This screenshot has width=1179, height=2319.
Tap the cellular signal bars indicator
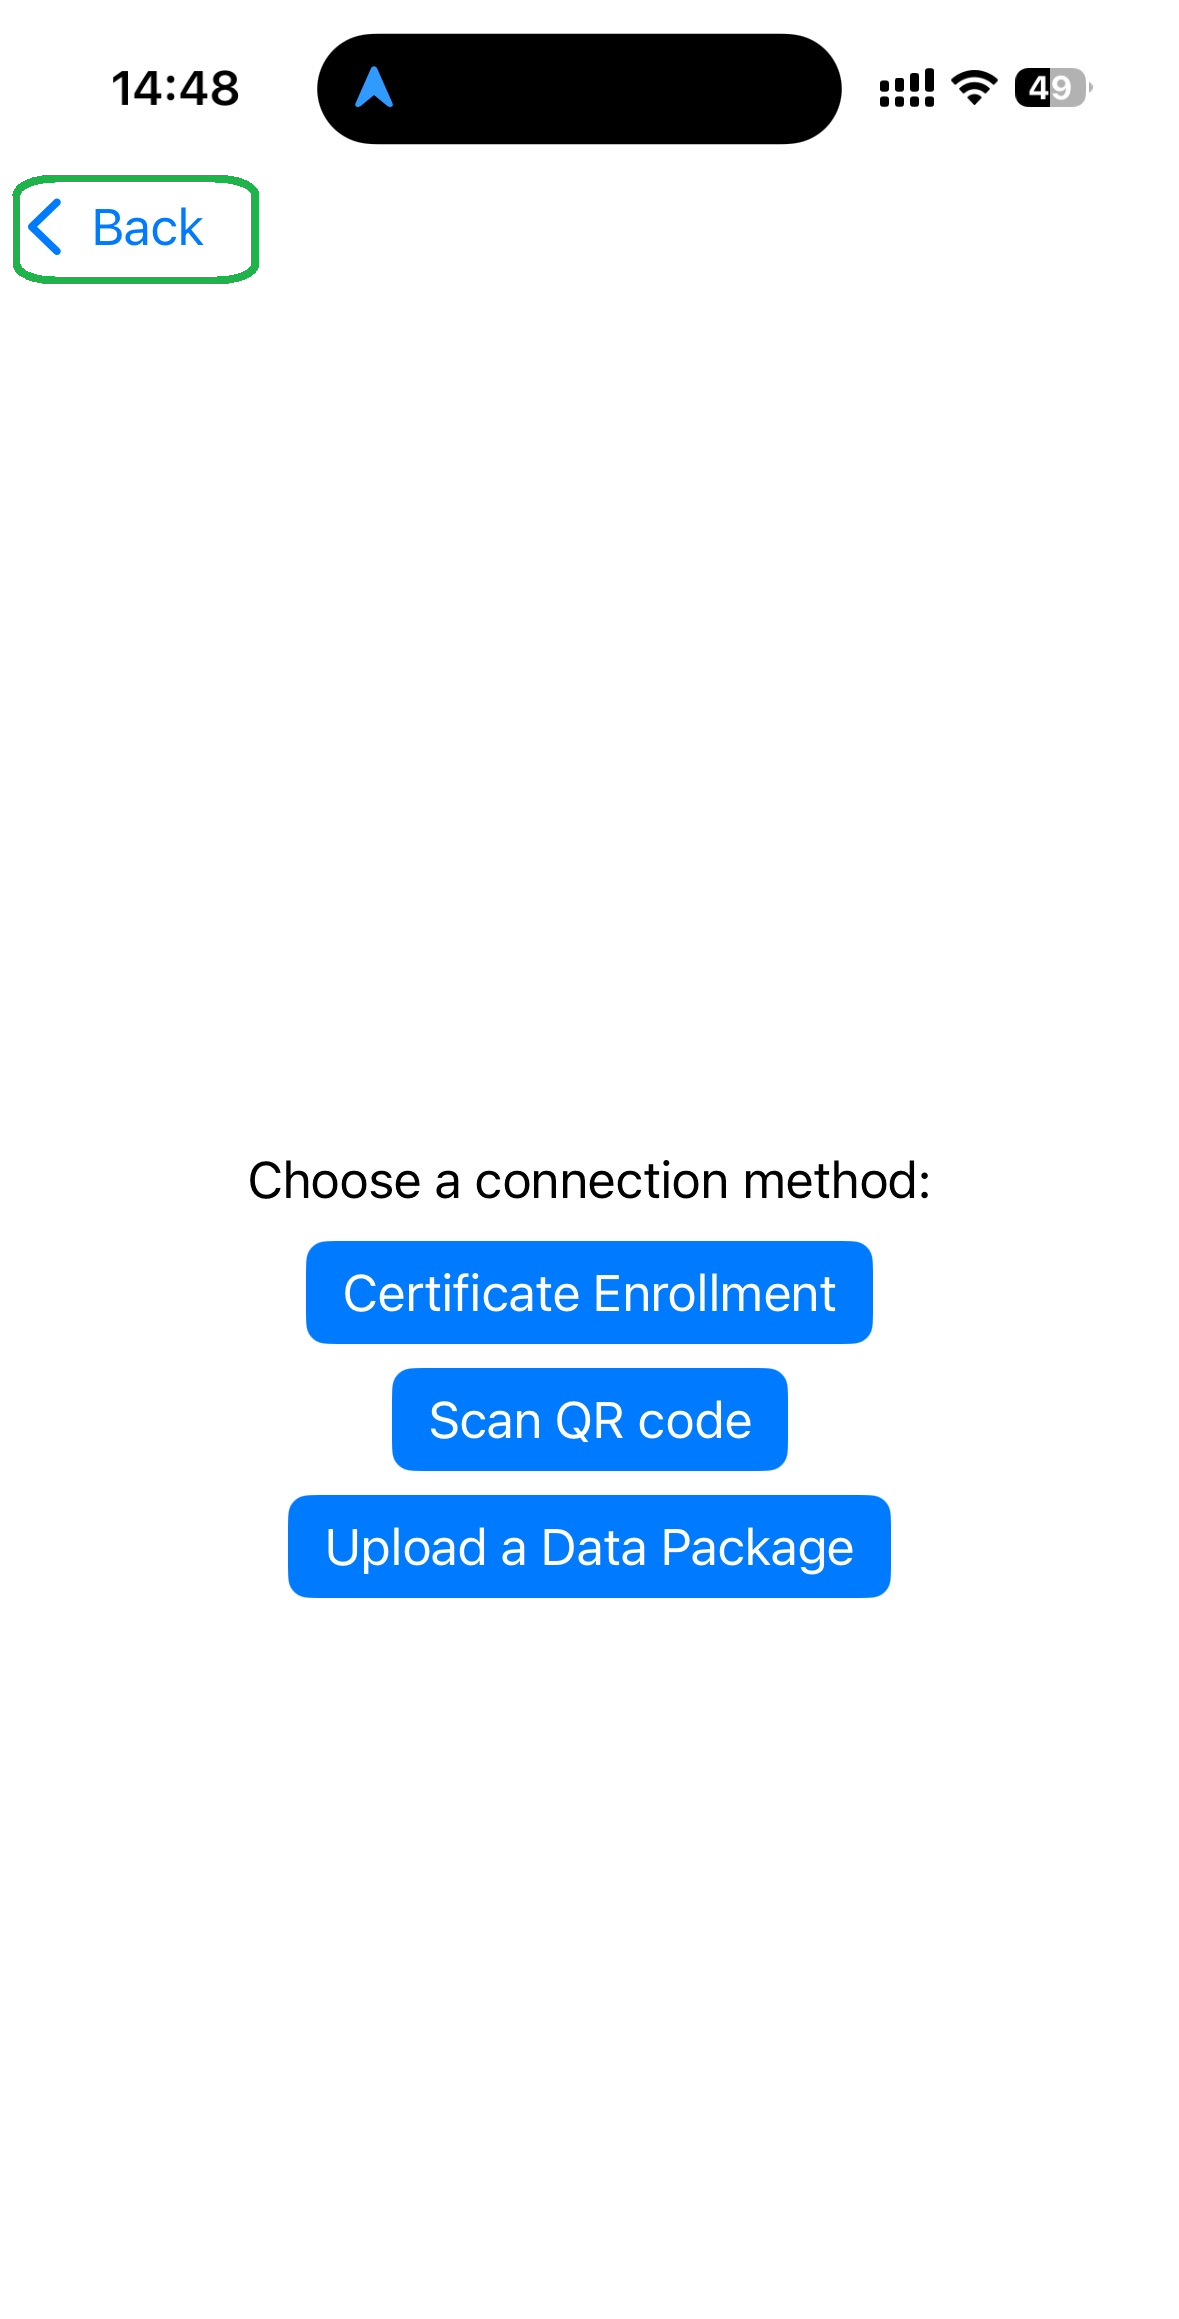(x=906, y=88)
